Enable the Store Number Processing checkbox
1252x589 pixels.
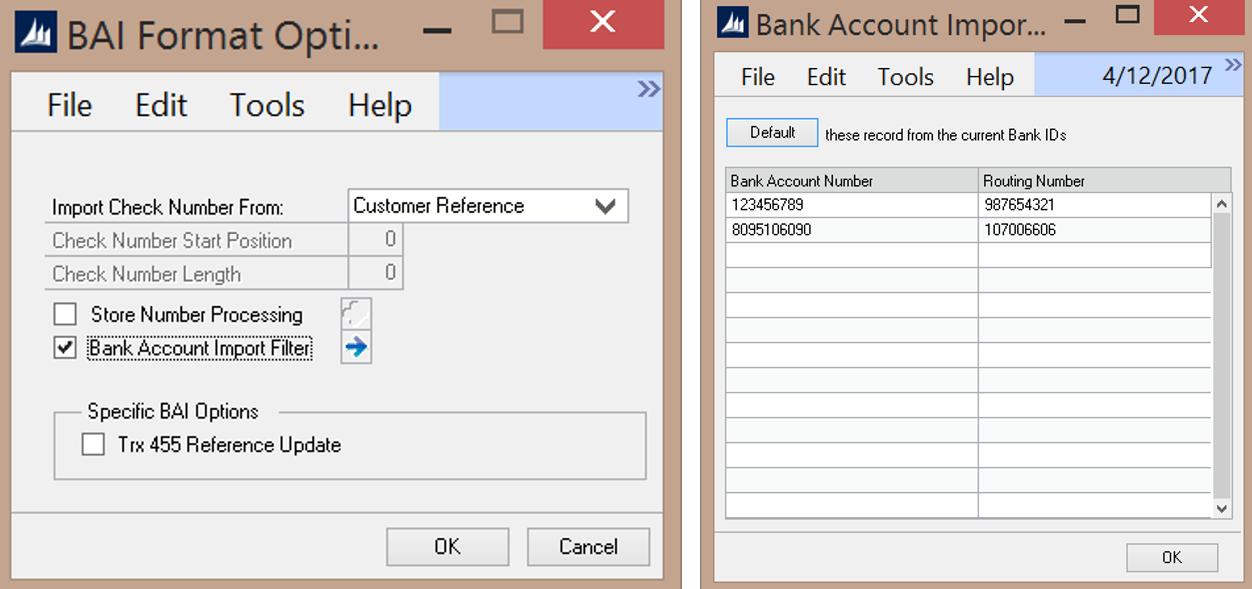pyautogui.click(x=66, y=315)
